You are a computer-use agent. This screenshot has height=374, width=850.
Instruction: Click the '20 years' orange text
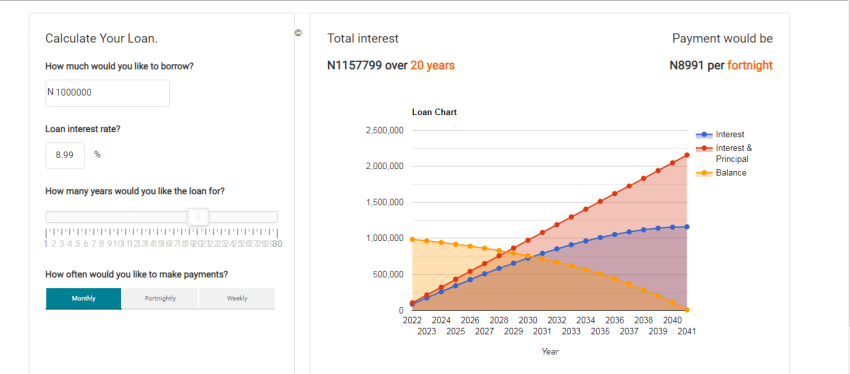click(x=433, y=66)
